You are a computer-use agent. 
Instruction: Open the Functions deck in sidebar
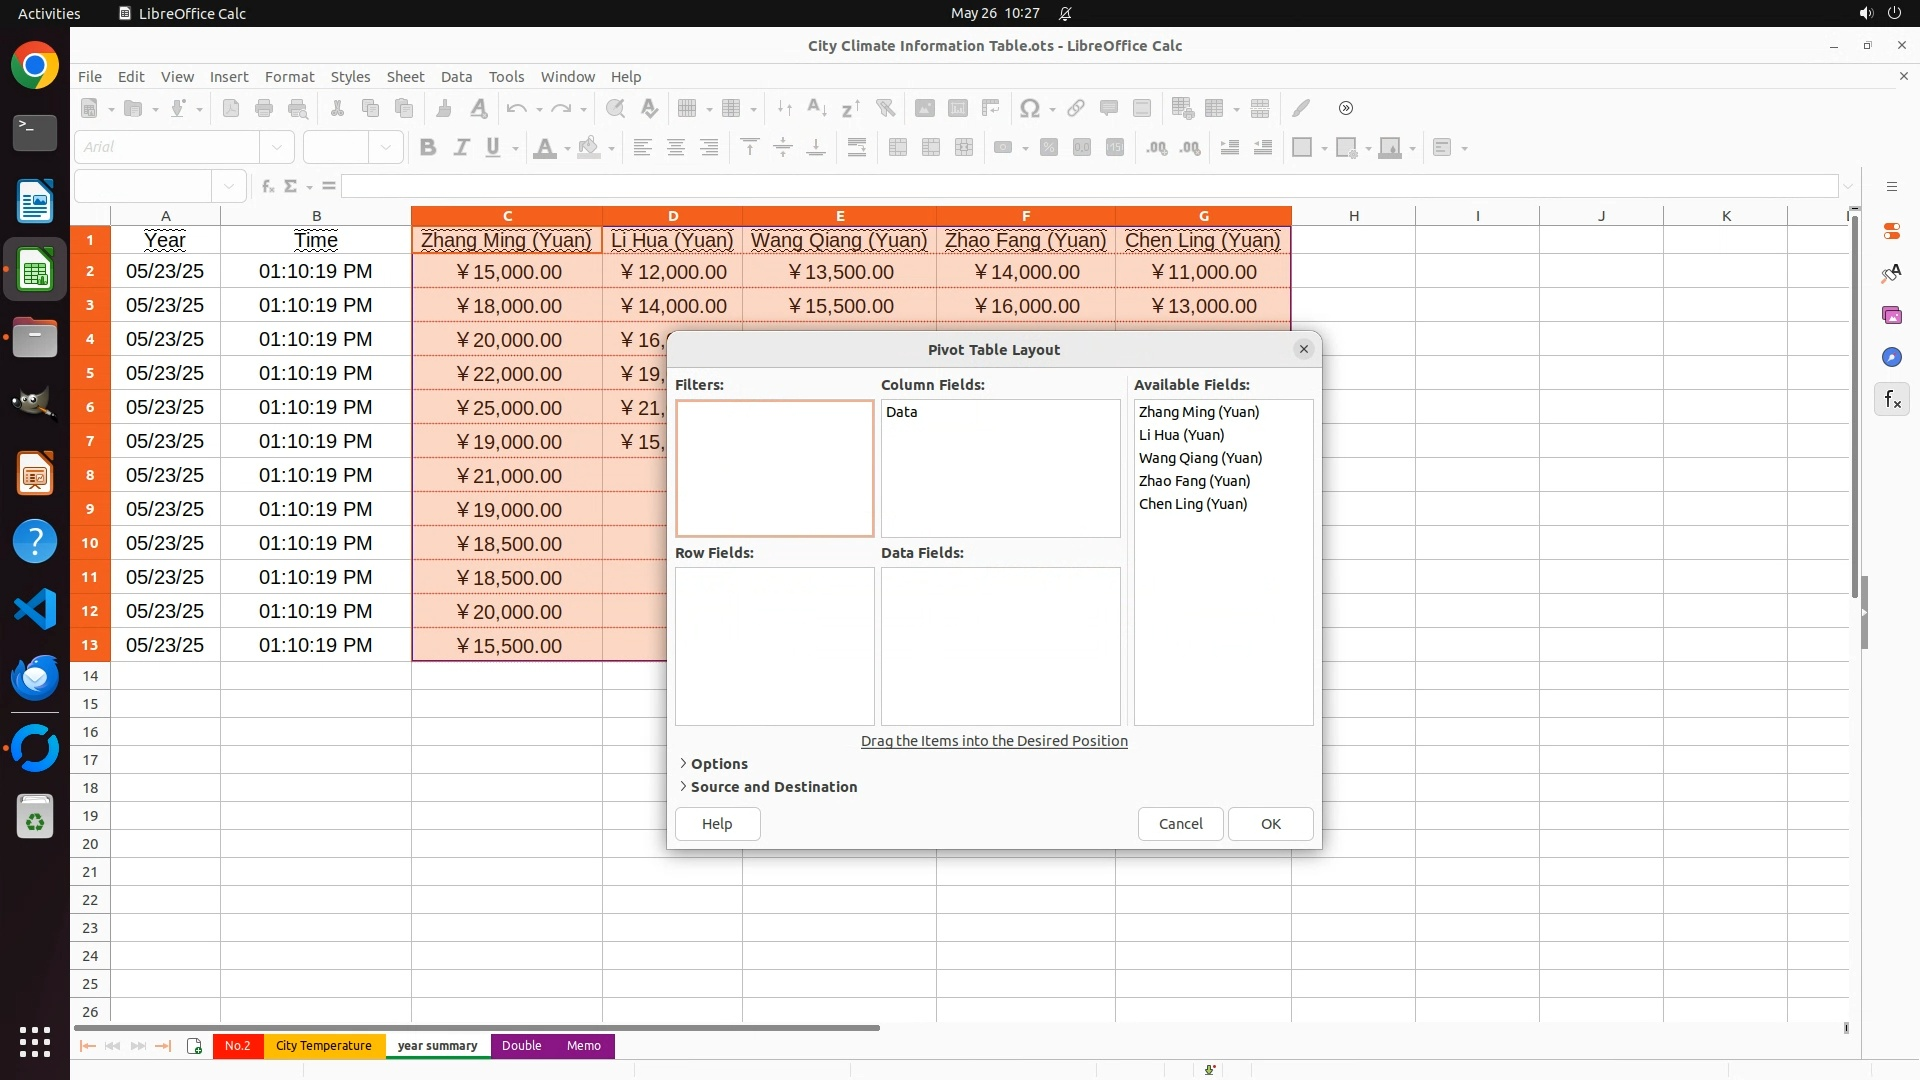point(1891,400)
